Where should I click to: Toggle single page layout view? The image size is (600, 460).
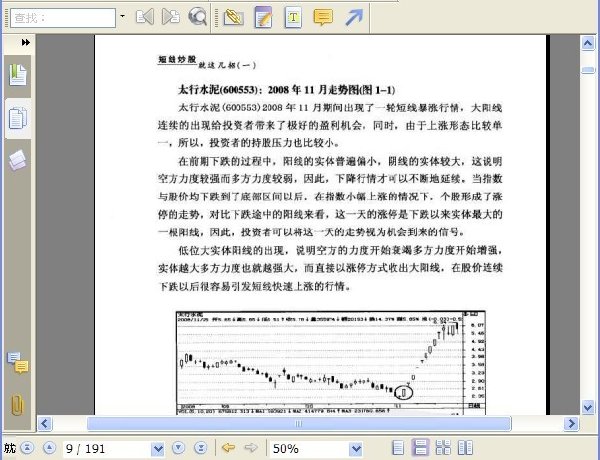[398, 447]
